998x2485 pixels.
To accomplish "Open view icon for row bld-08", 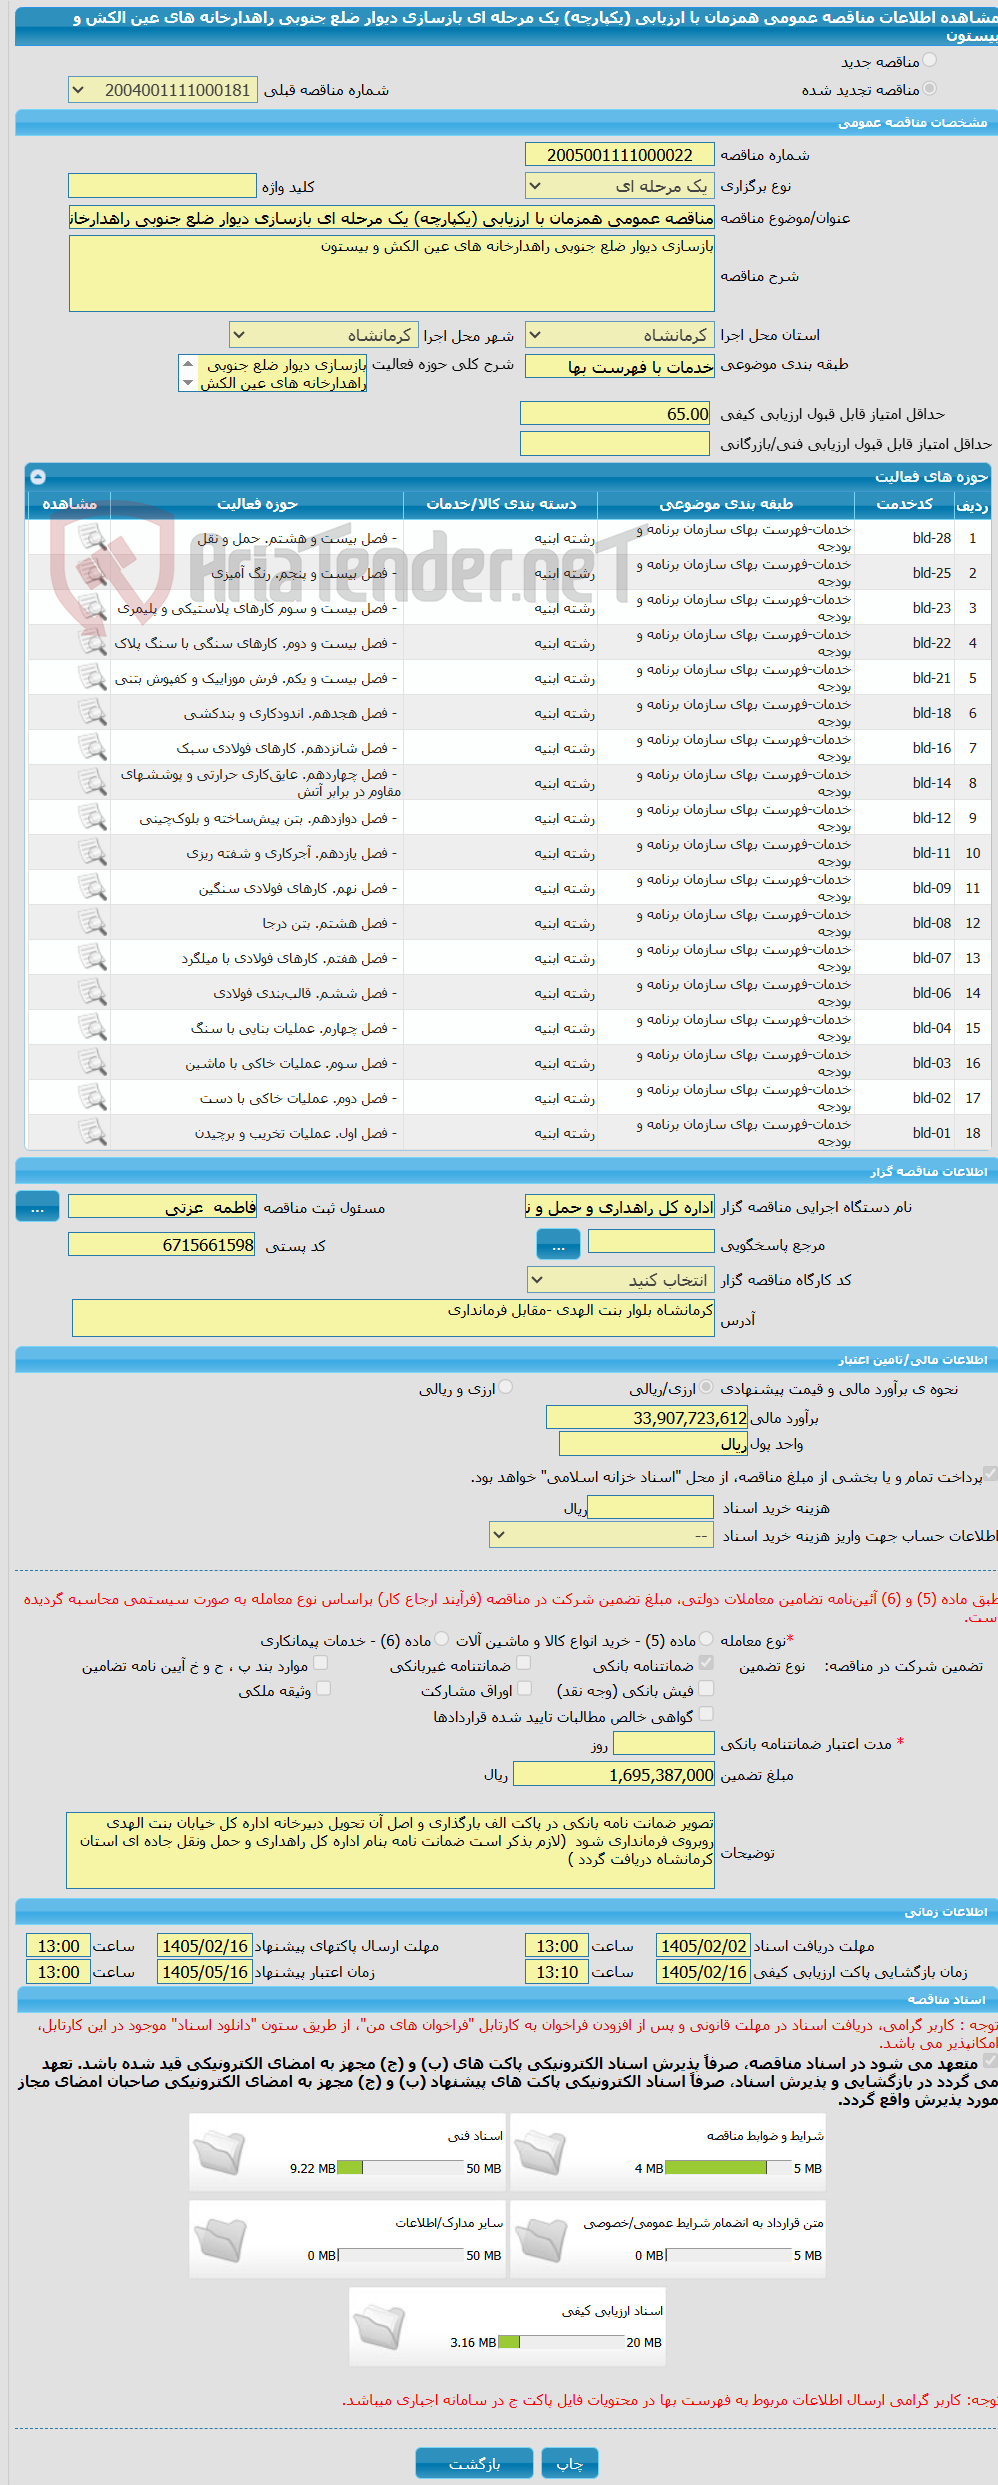I will click(92, 923).
